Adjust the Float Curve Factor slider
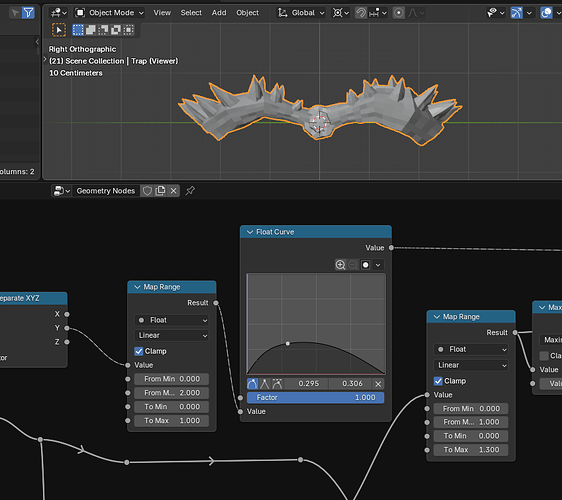The image size is (562, 500). 315,397
